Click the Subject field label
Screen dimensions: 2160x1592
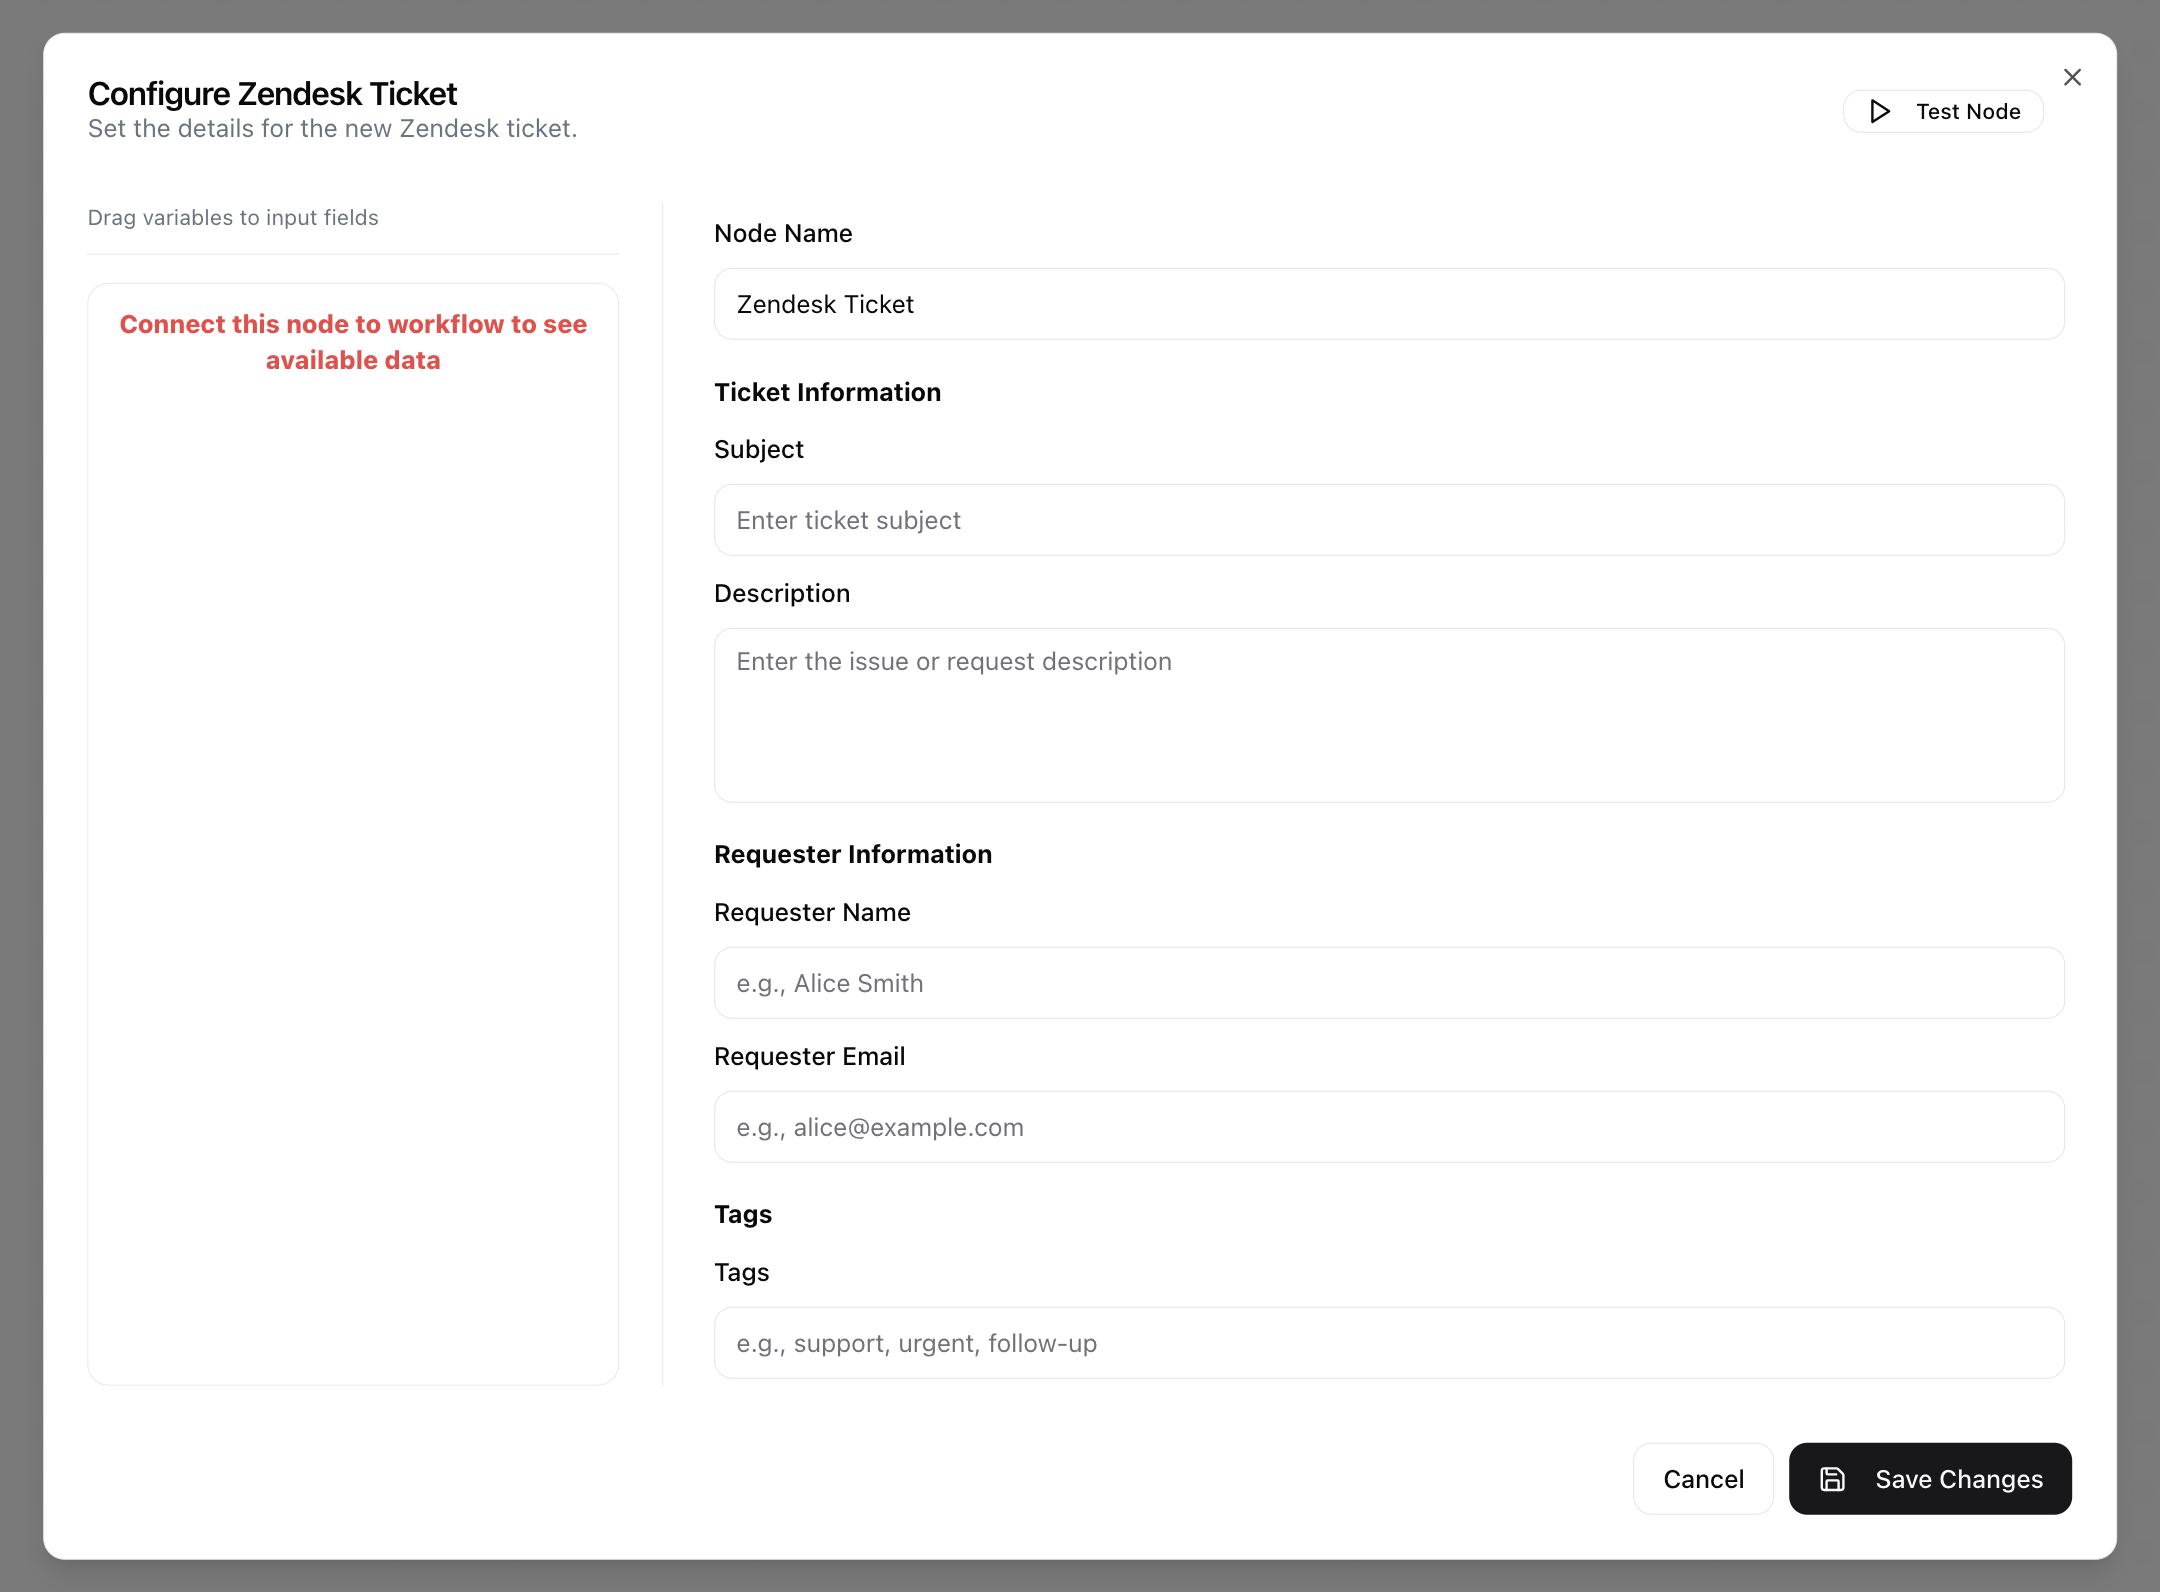point(758,449)
